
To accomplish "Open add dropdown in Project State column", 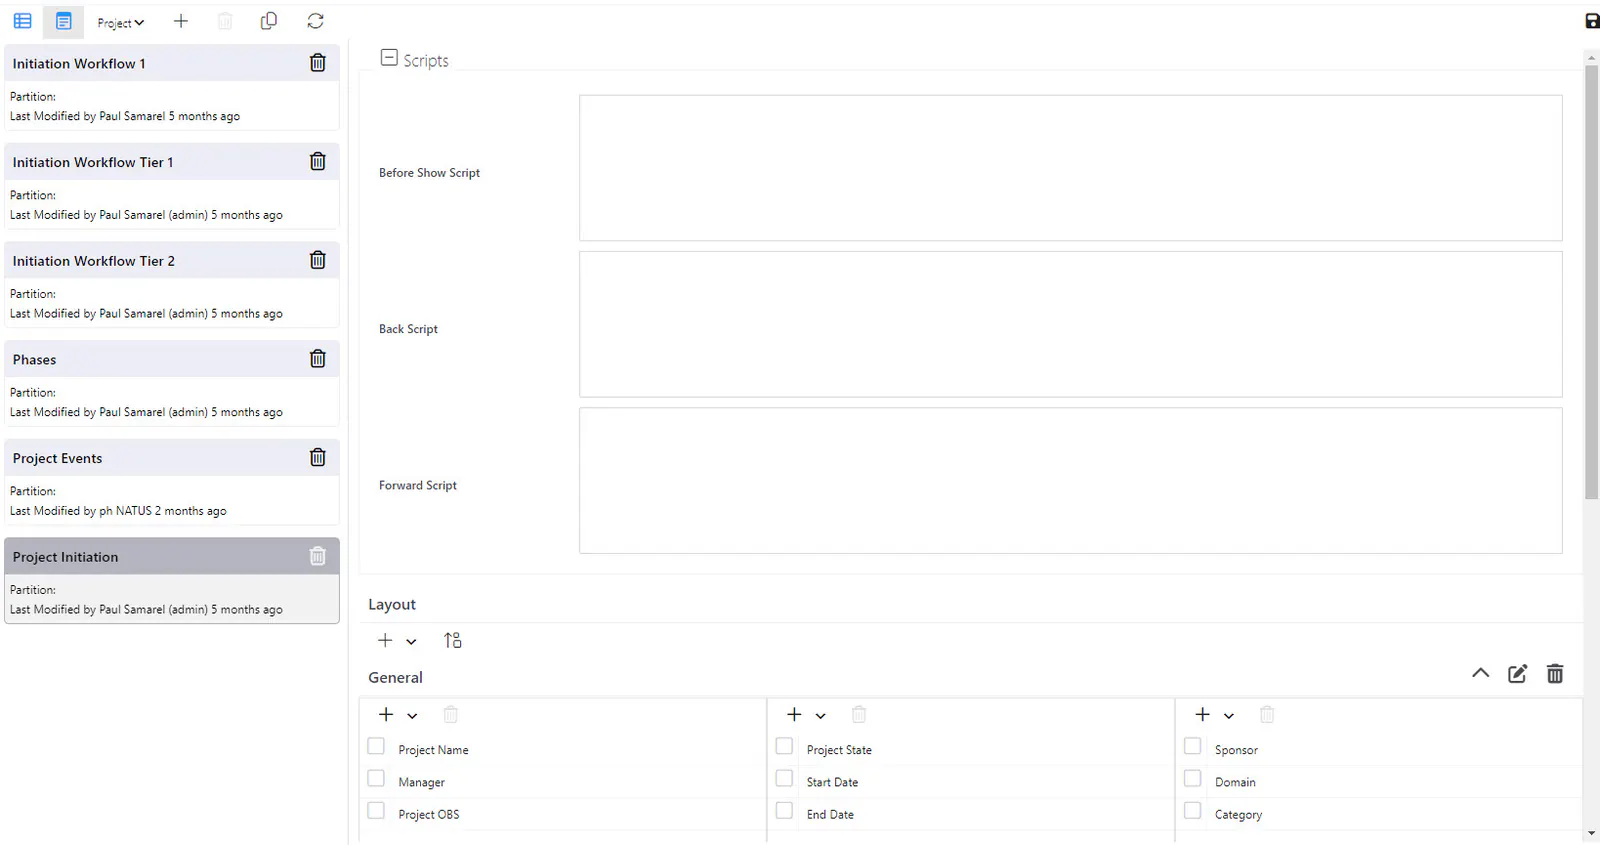I will tap(820, 716).
